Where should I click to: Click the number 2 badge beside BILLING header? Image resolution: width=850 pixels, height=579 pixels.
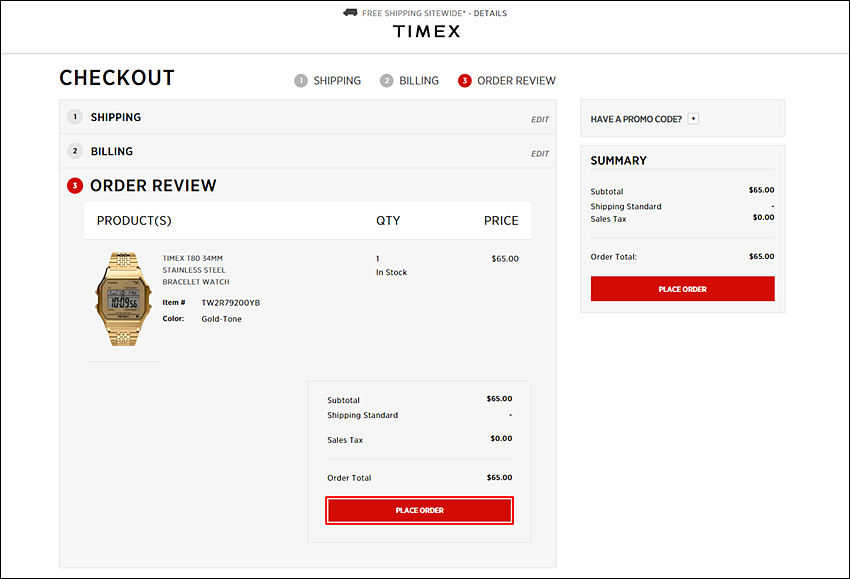click(75, 151)
